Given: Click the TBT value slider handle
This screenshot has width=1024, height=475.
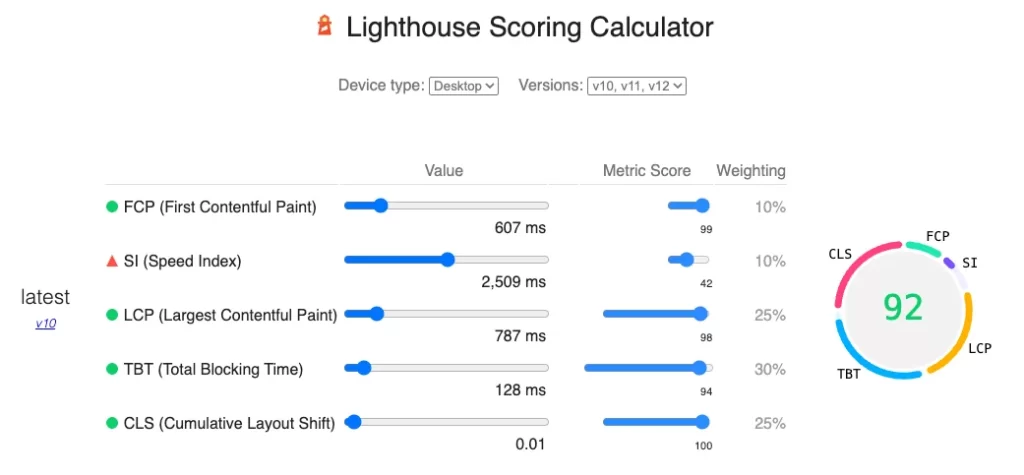Looking at the screenshot, I should (x=364, y=369).
